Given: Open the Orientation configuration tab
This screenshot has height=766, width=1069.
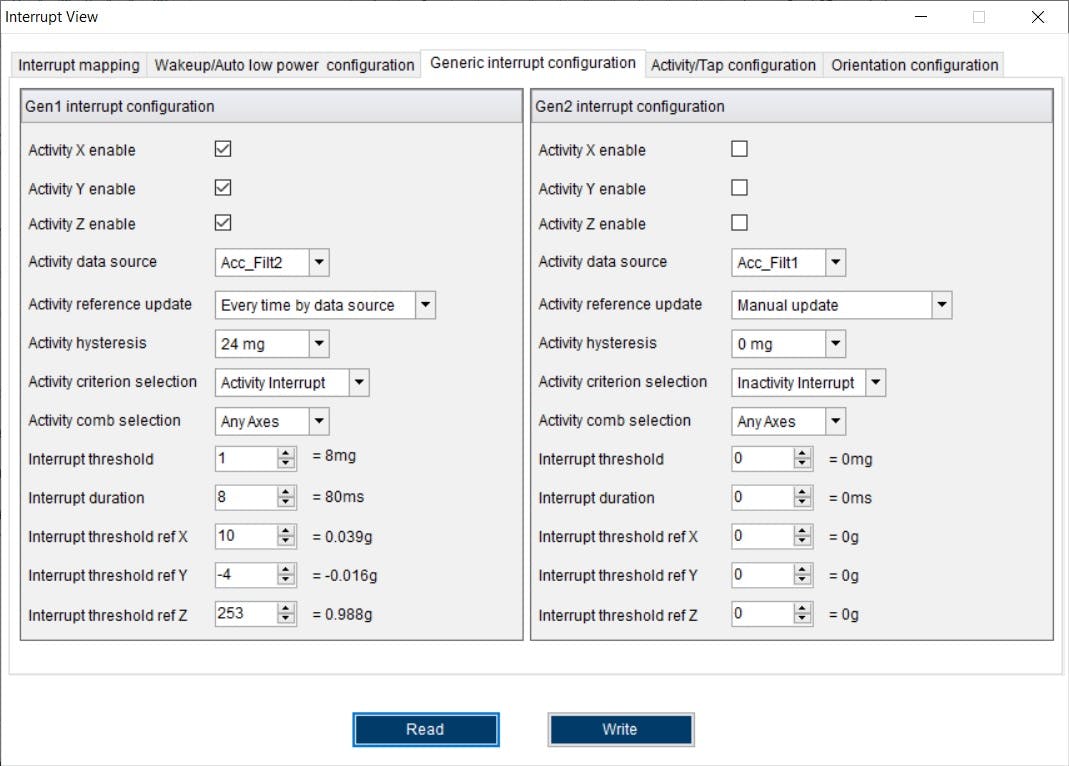Looking at the screenshot, I should (913, 64).
